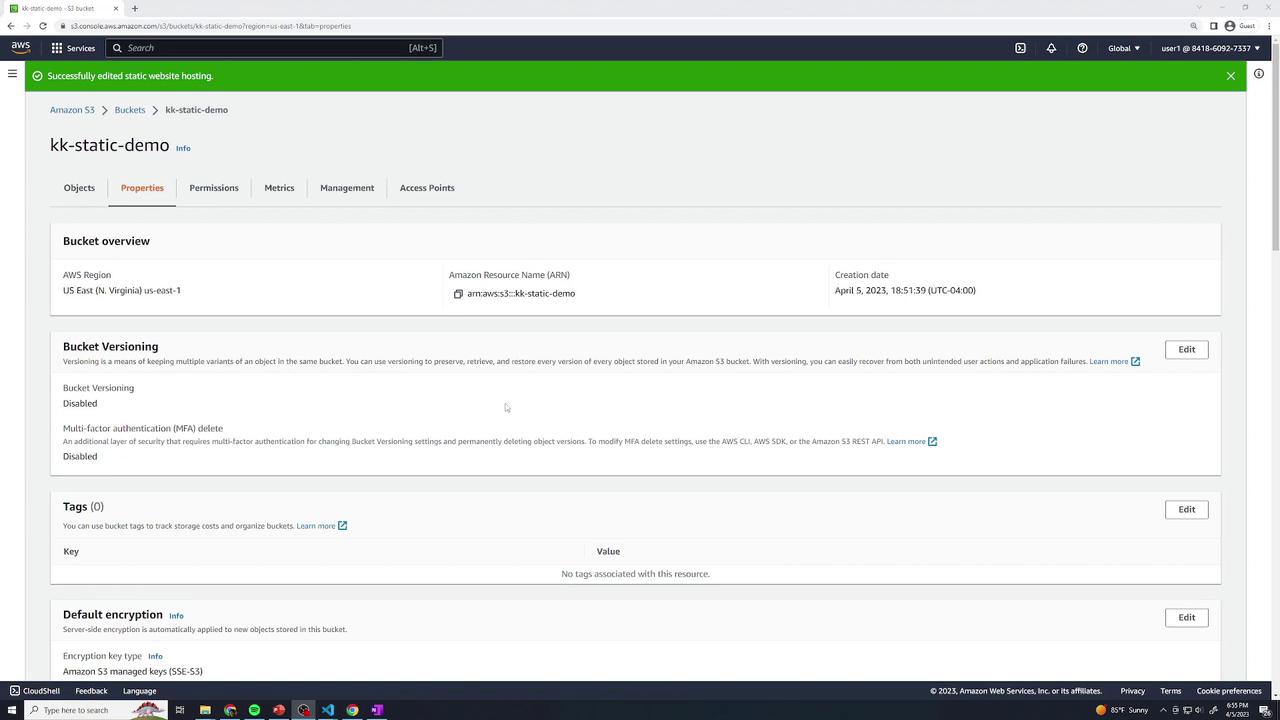This screenshot has width=1280, height=720.
Task: Click the browser zoom magnifier icon
Action: coord(1194,26)
